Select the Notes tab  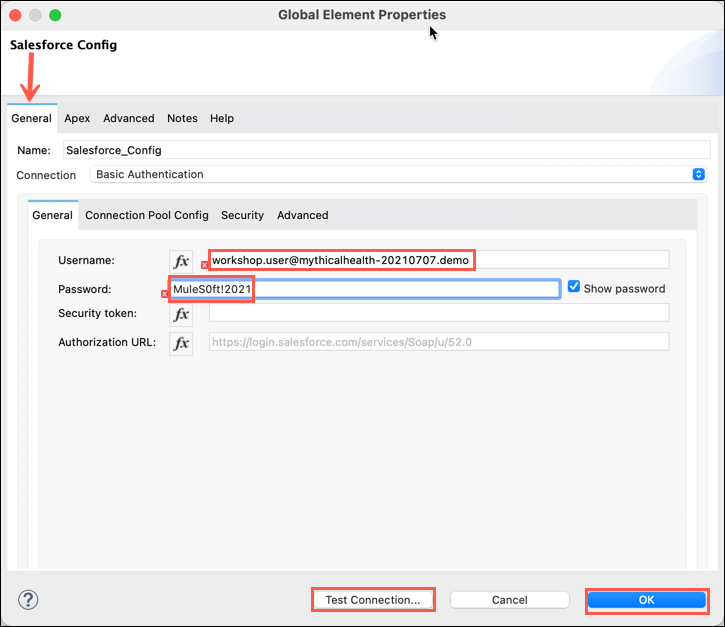tap(182, 118)
